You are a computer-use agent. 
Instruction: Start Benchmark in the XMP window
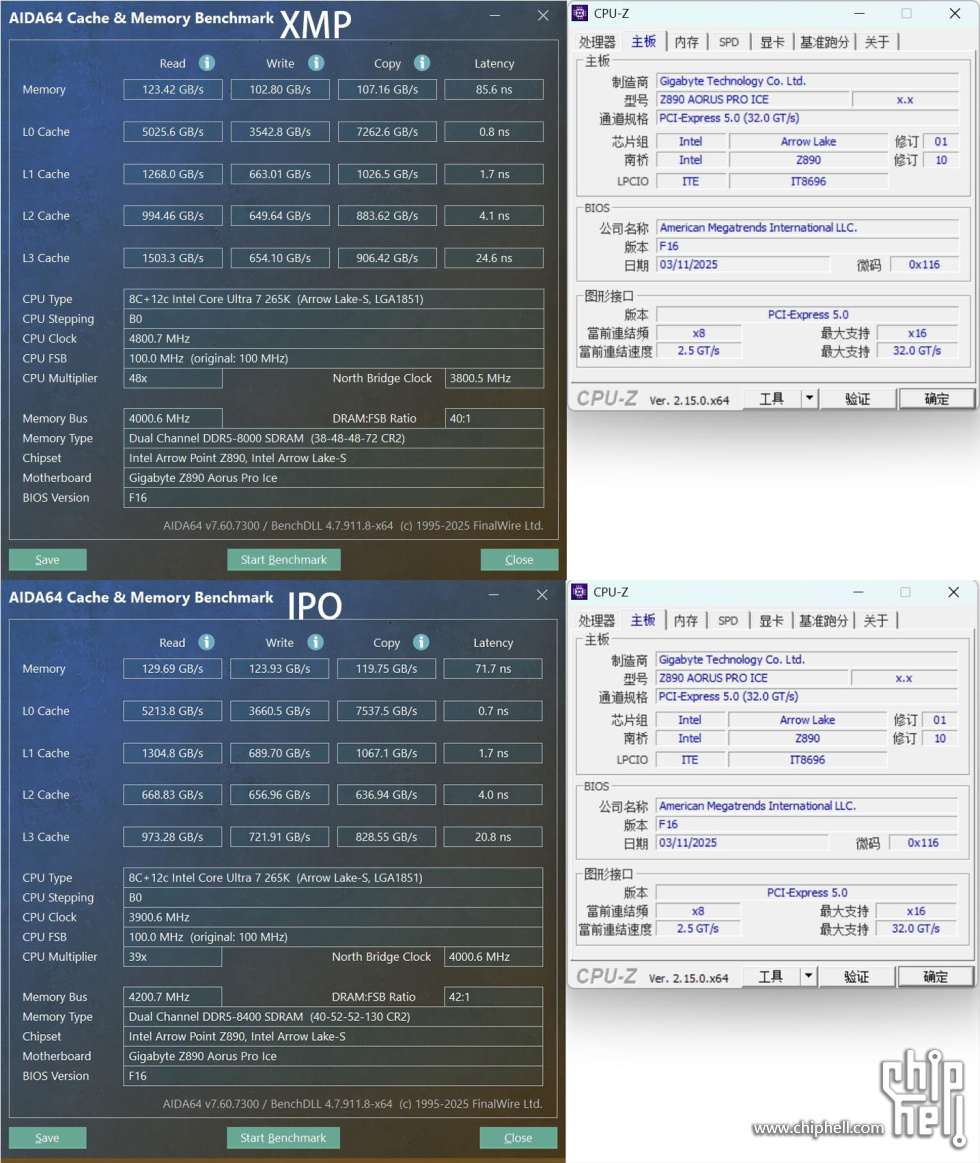click(x=283, y=560)
